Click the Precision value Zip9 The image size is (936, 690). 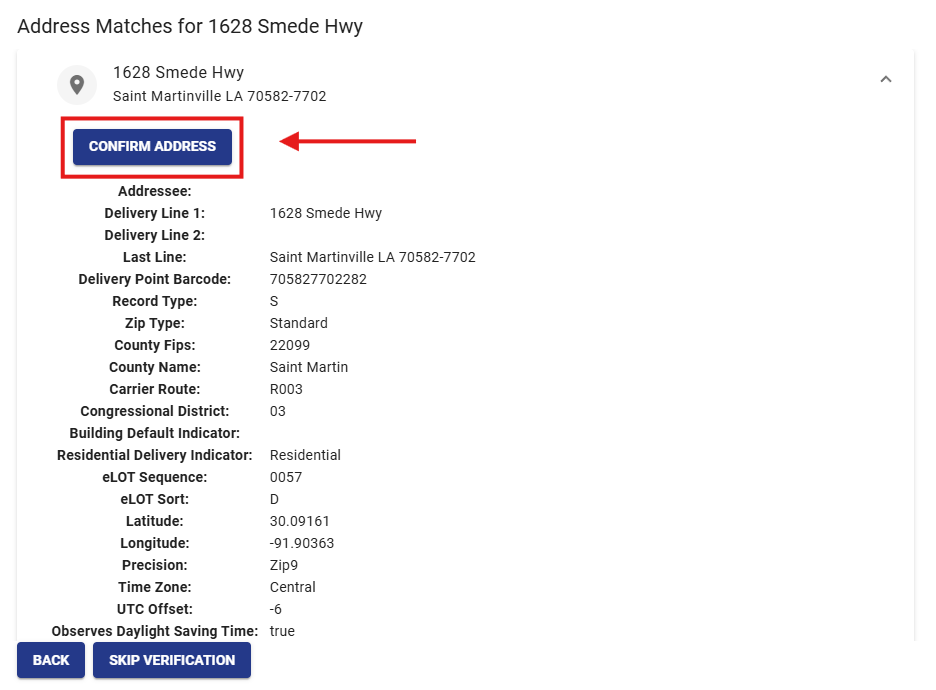284,565
